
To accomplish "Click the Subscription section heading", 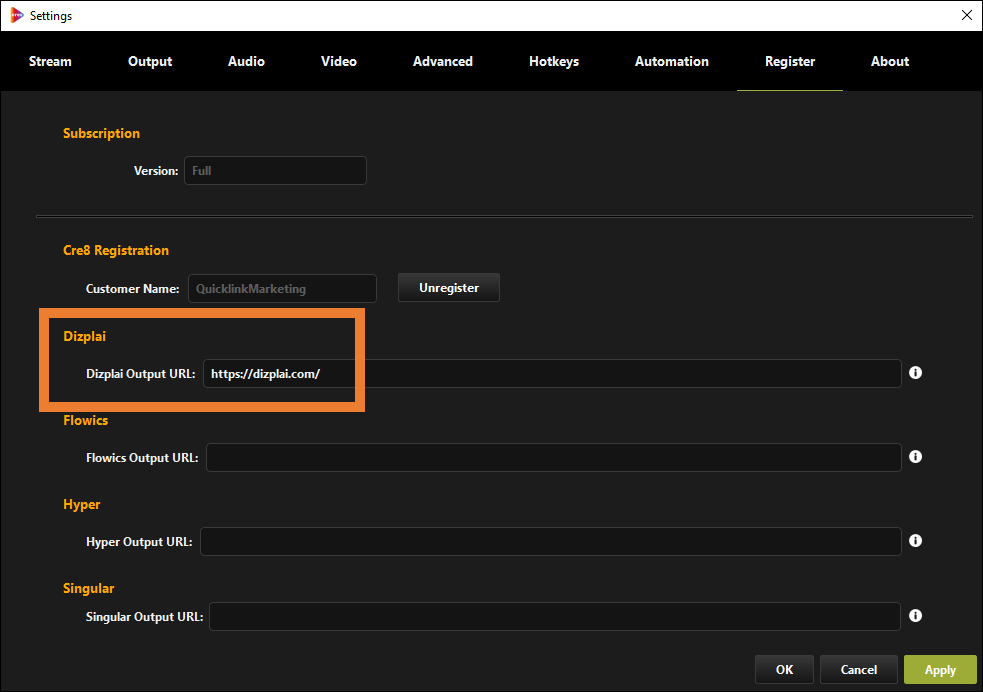I will pos(102,134).
